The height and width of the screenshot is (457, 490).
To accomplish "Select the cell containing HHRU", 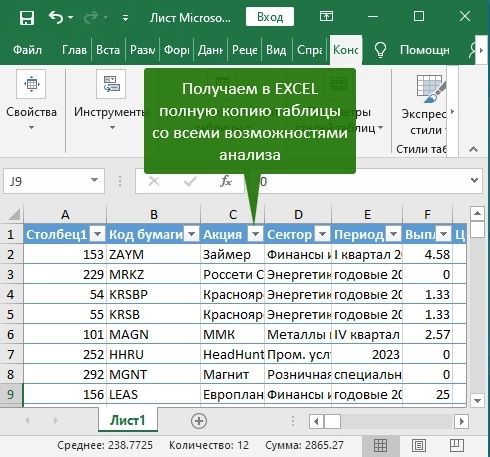I will 154,354.
